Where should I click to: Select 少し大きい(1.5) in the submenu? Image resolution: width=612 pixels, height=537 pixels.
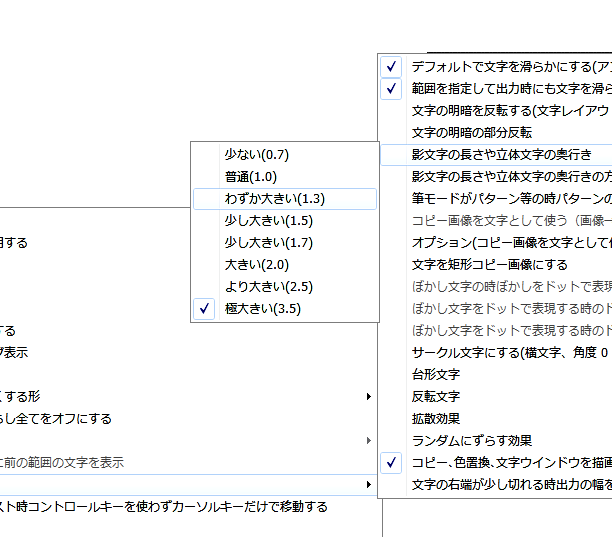pyautogui.click(x=268, y=221)
